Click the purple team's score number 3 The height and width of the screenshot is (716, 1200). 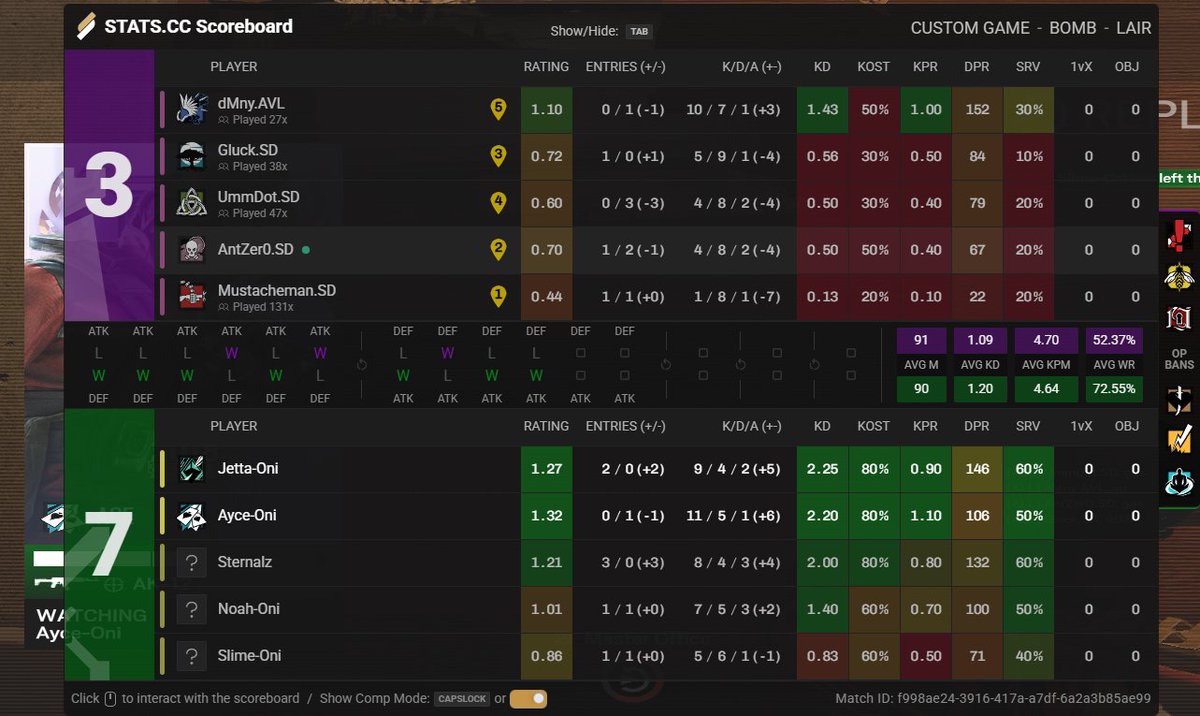(x=109, y=186)
